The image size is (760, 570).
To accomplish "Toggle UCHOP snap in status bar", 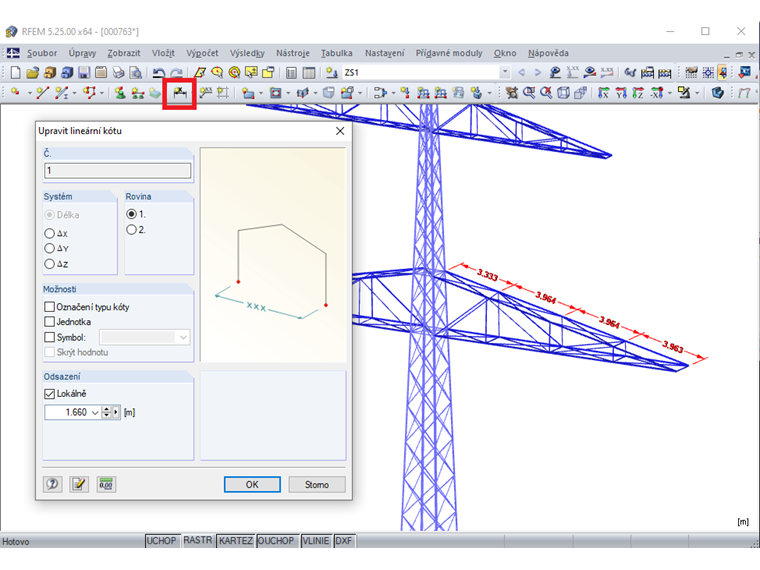I will coord(161,540).
